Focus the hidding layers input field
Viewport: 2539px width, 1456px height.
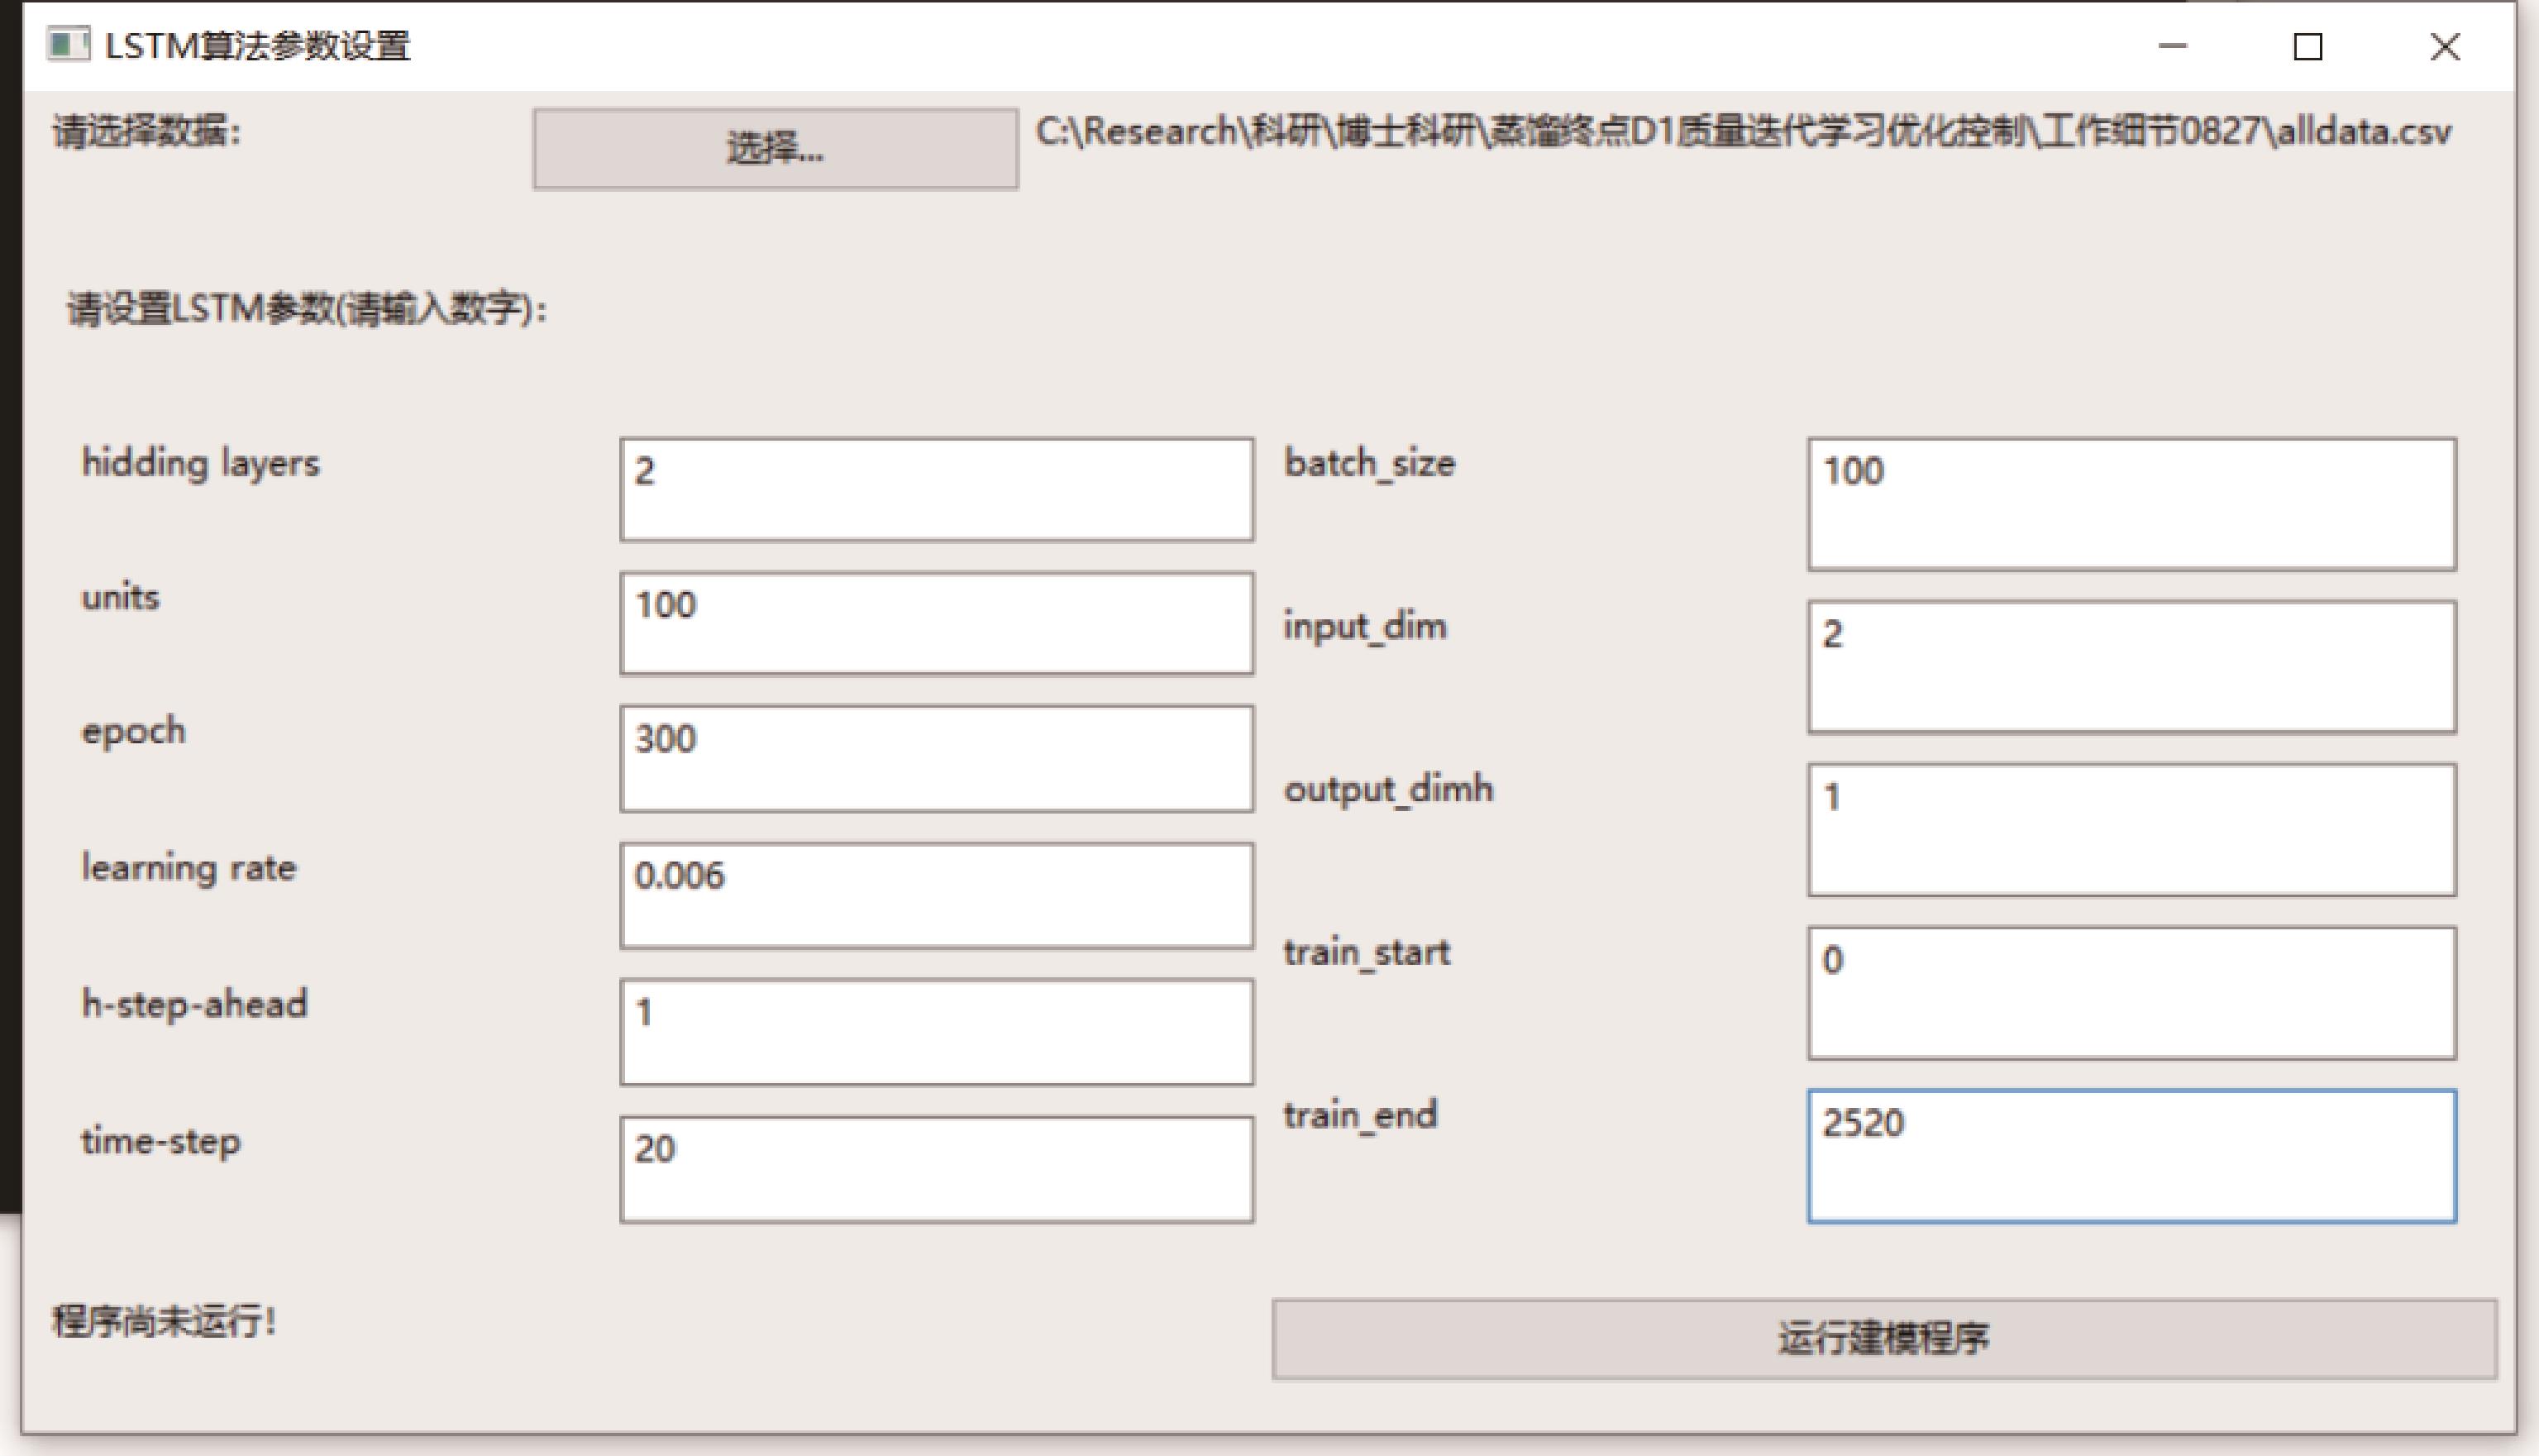point(936,489)
